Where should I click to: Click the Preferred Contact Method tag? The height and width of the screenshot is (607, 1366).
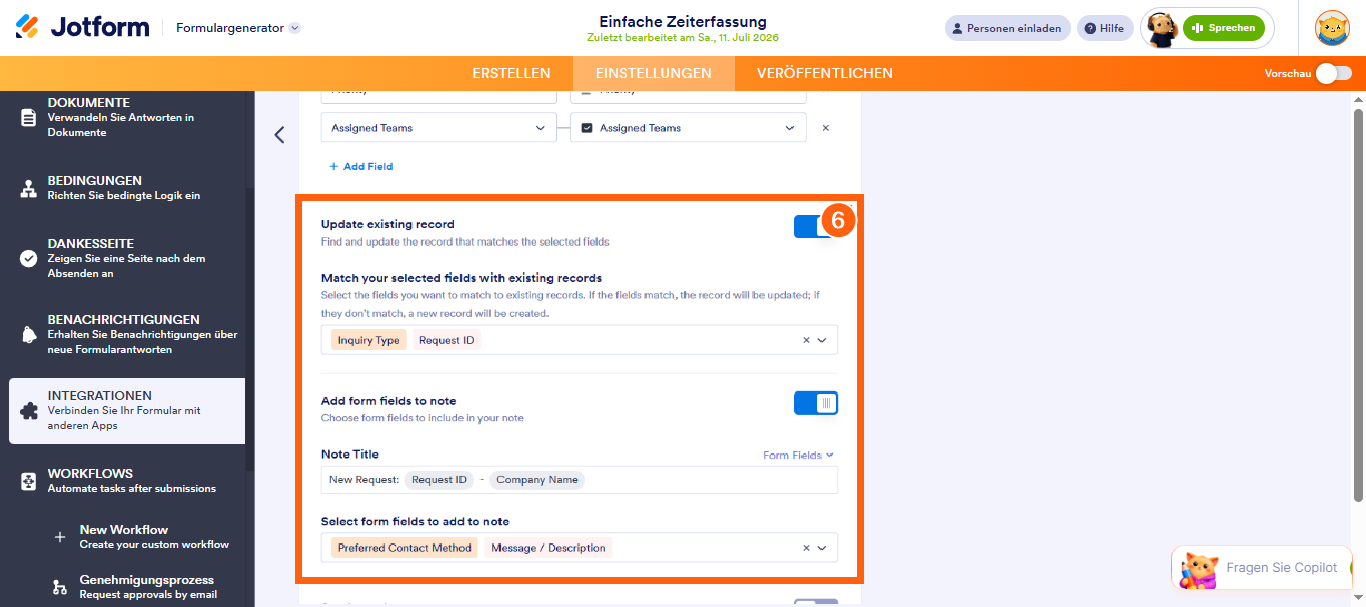404,548
